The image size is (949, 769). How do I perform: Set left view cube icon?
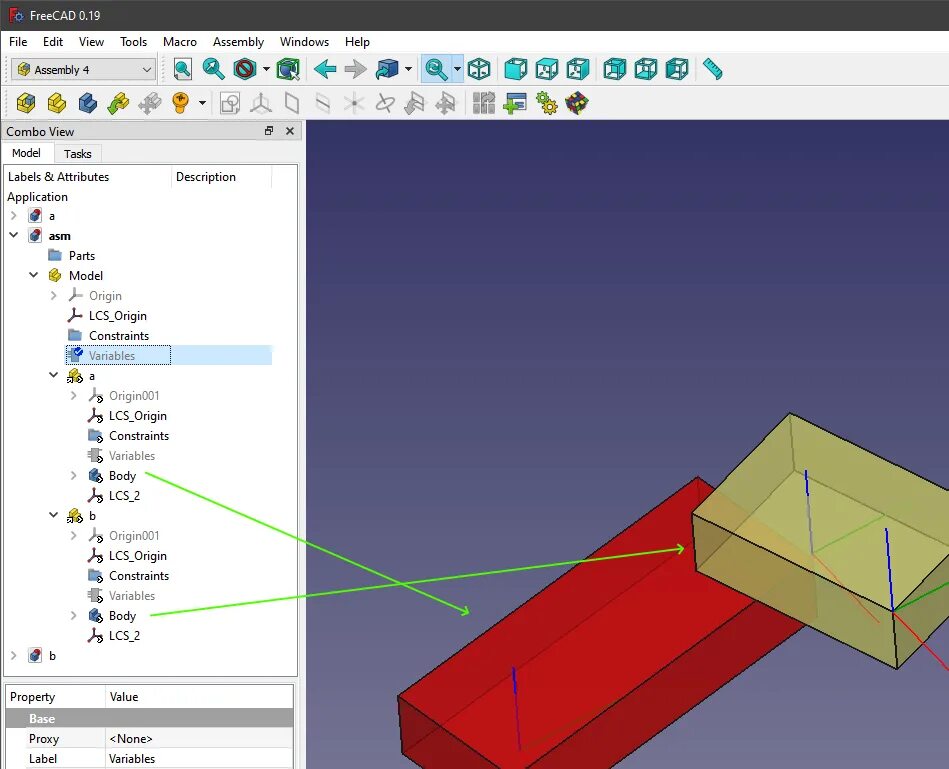(676, 69)
